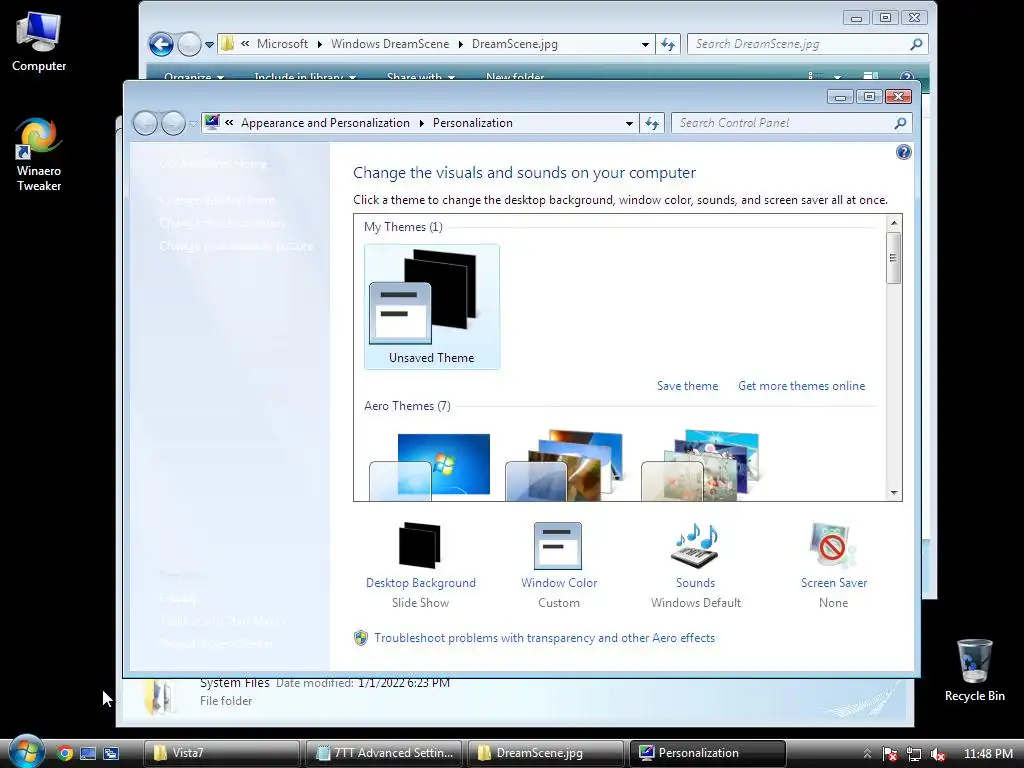
Task: Expand arrow after Windows DreamScene breadcrumb
Action: click(x=460, y=44)
